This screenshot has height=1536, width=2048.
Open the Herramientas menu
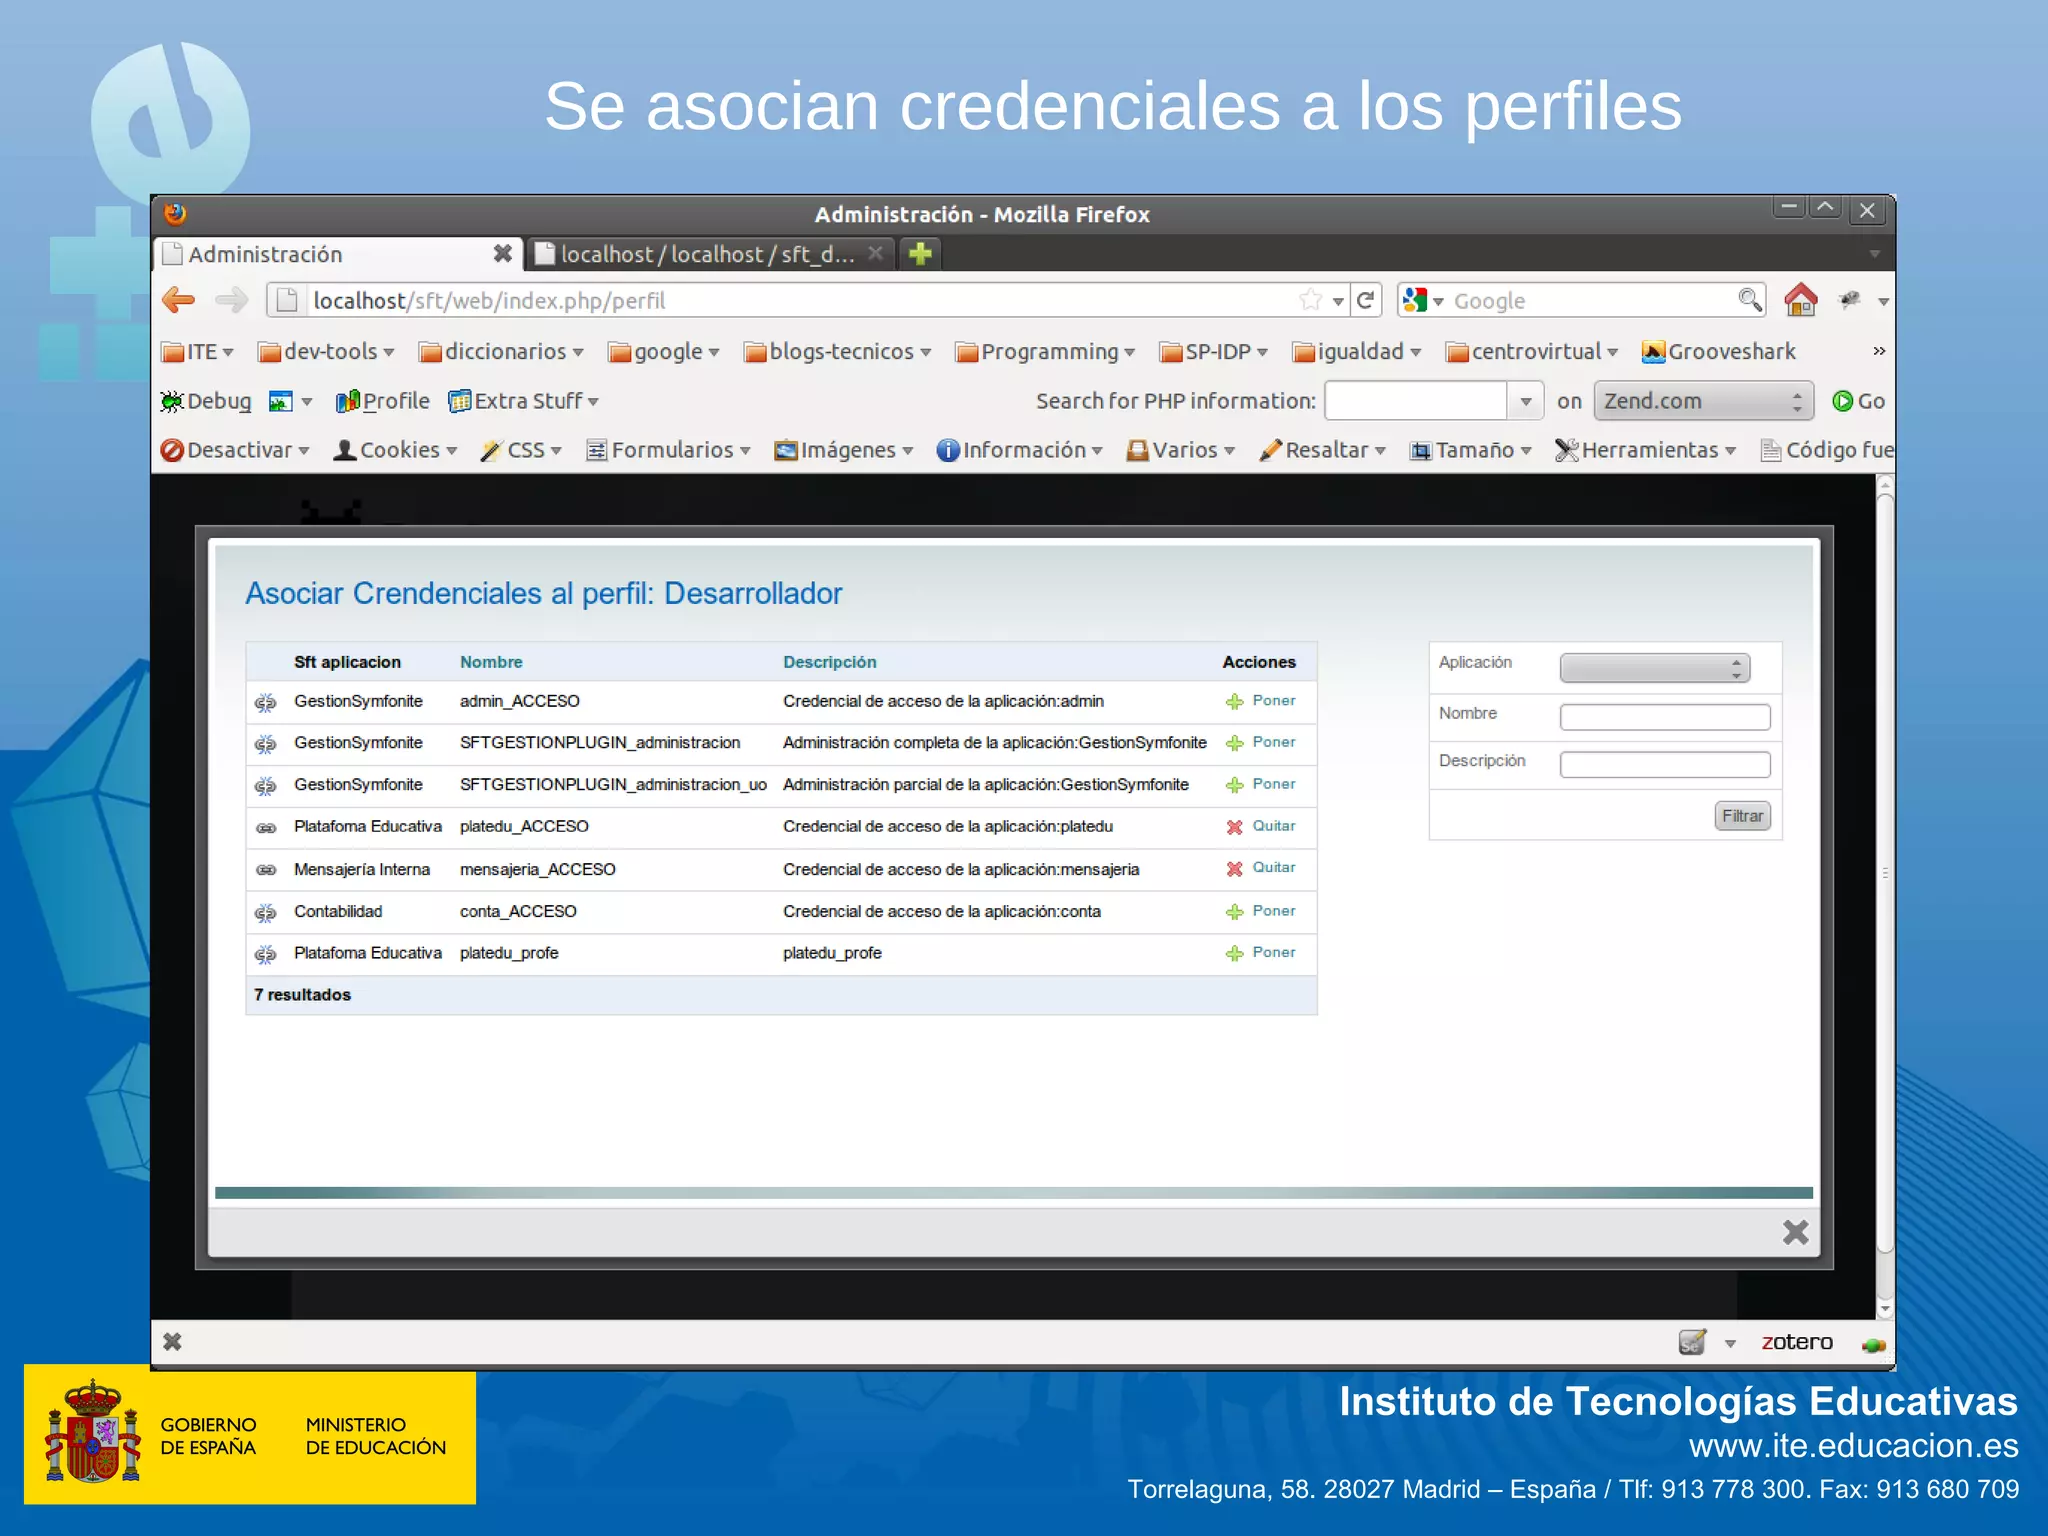tap(1645, 450)
